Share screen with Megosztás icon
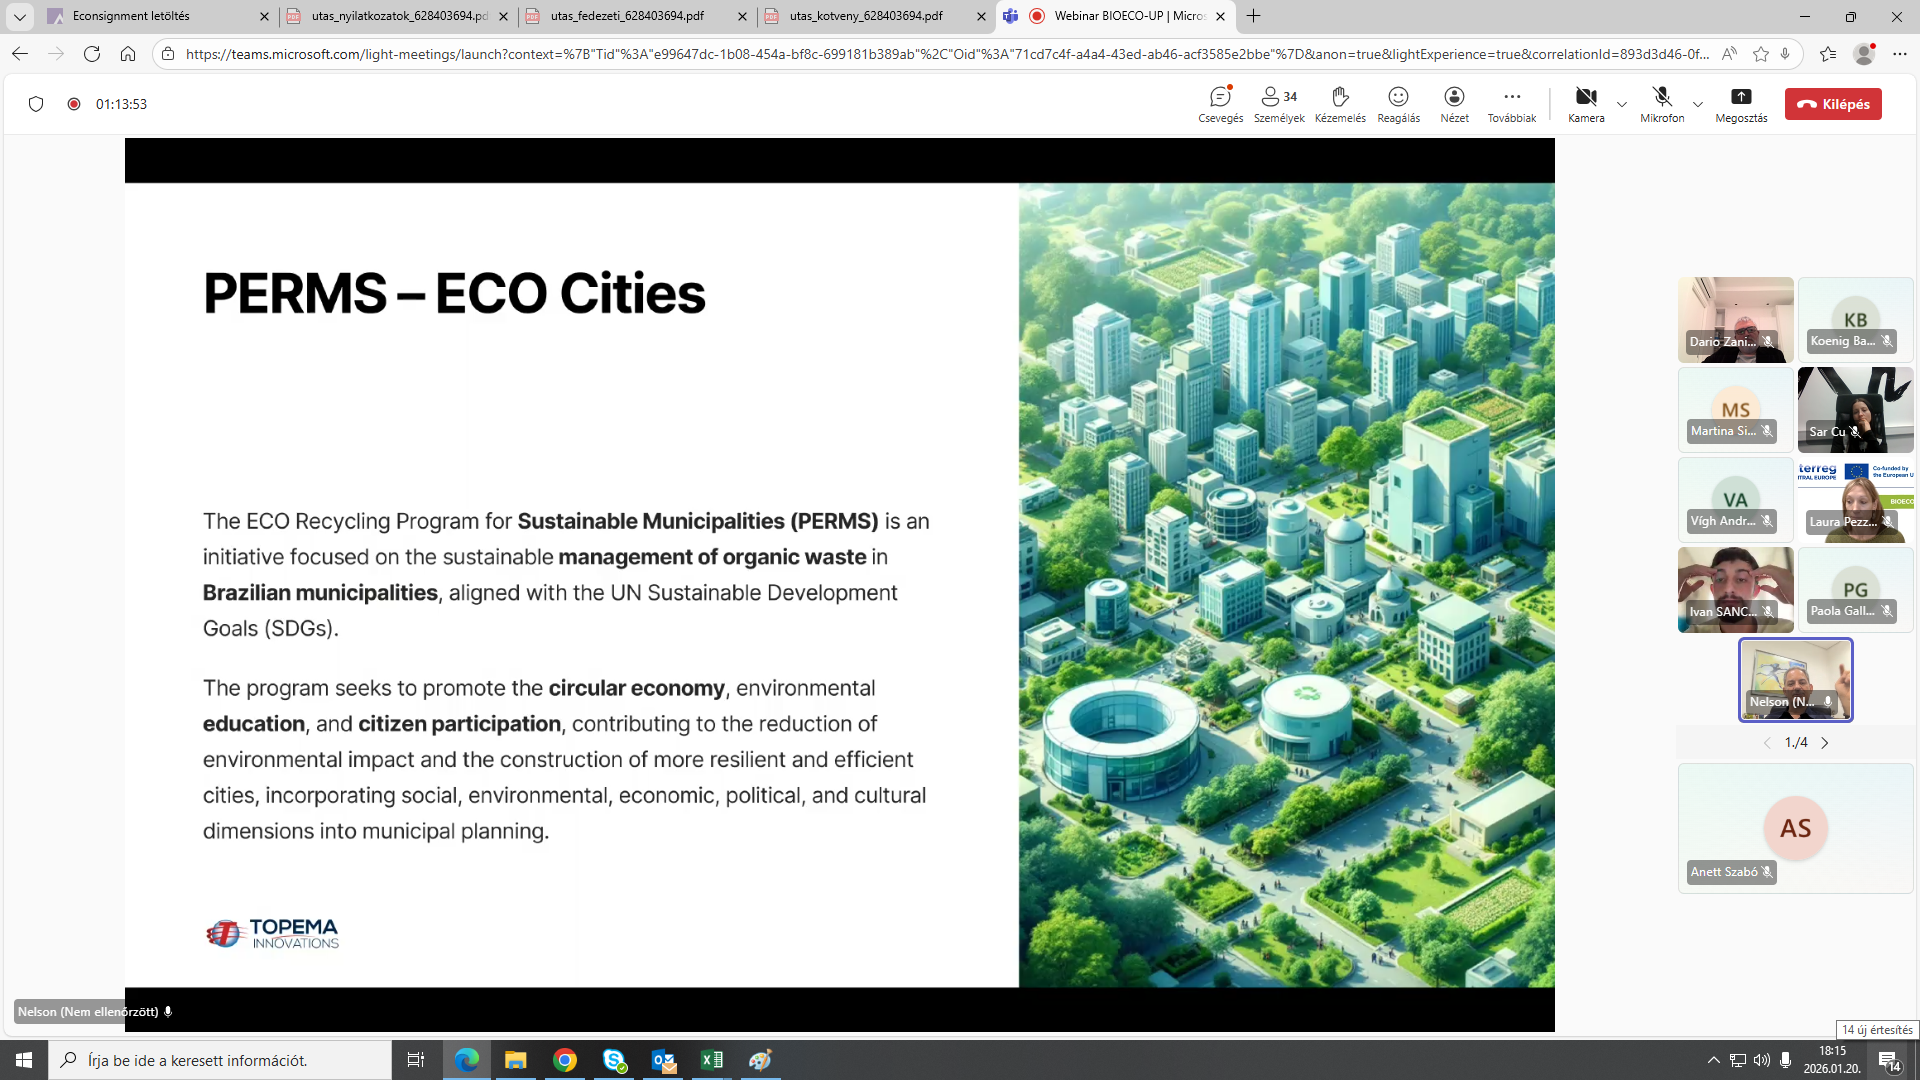 click(1741, 98)
